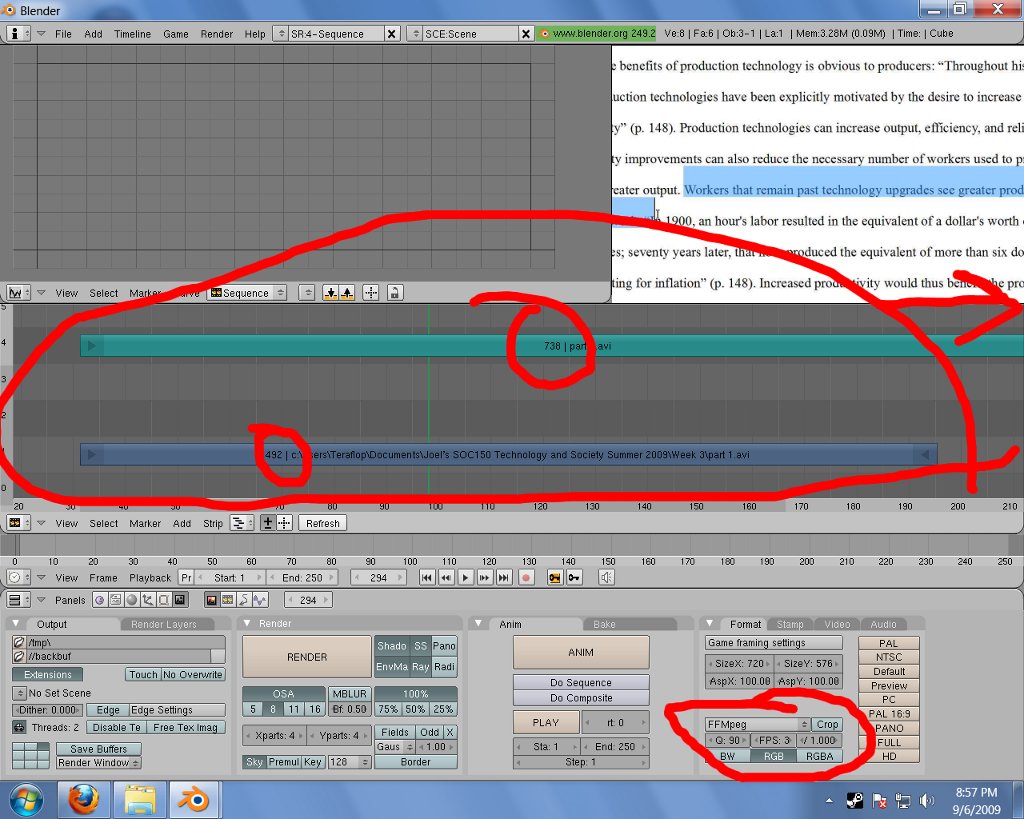Toggle the audio speaker icon in the timeline
Screen dimensions: 1024x819
(x=606, y=577)
